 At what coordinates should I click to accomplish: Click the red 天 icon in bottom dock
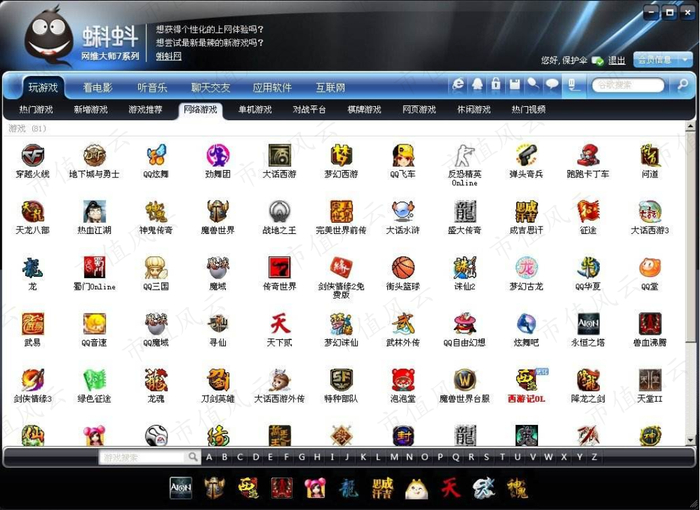tap(450, 488)
